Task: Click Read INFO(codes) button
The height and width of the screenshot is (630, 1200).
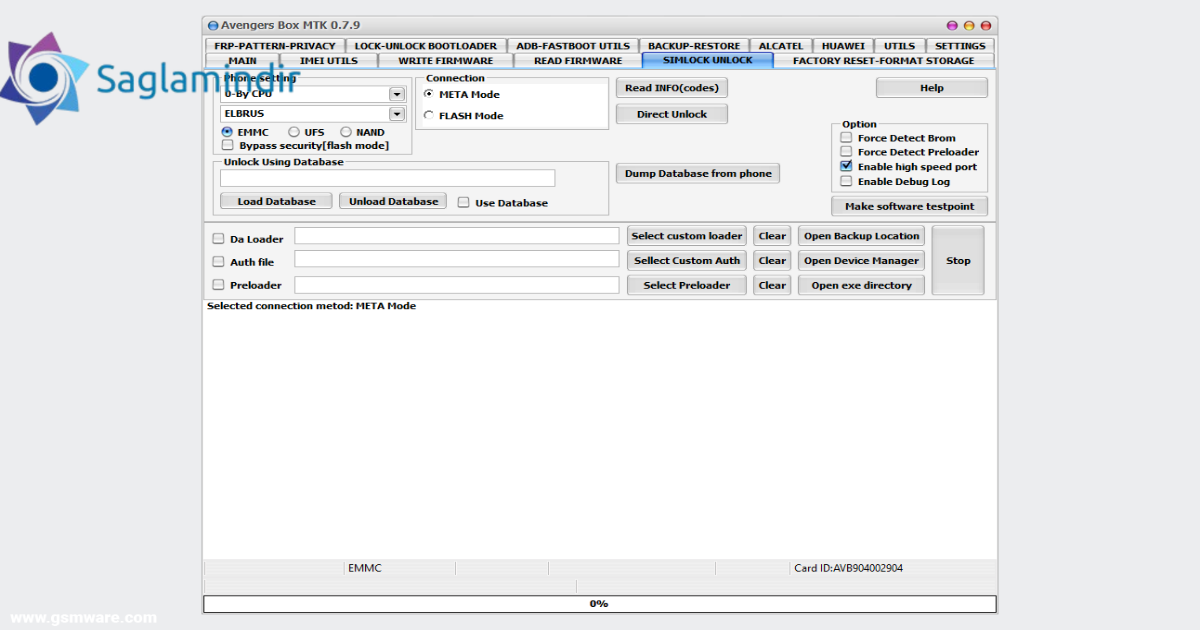Action: point(672,88)
